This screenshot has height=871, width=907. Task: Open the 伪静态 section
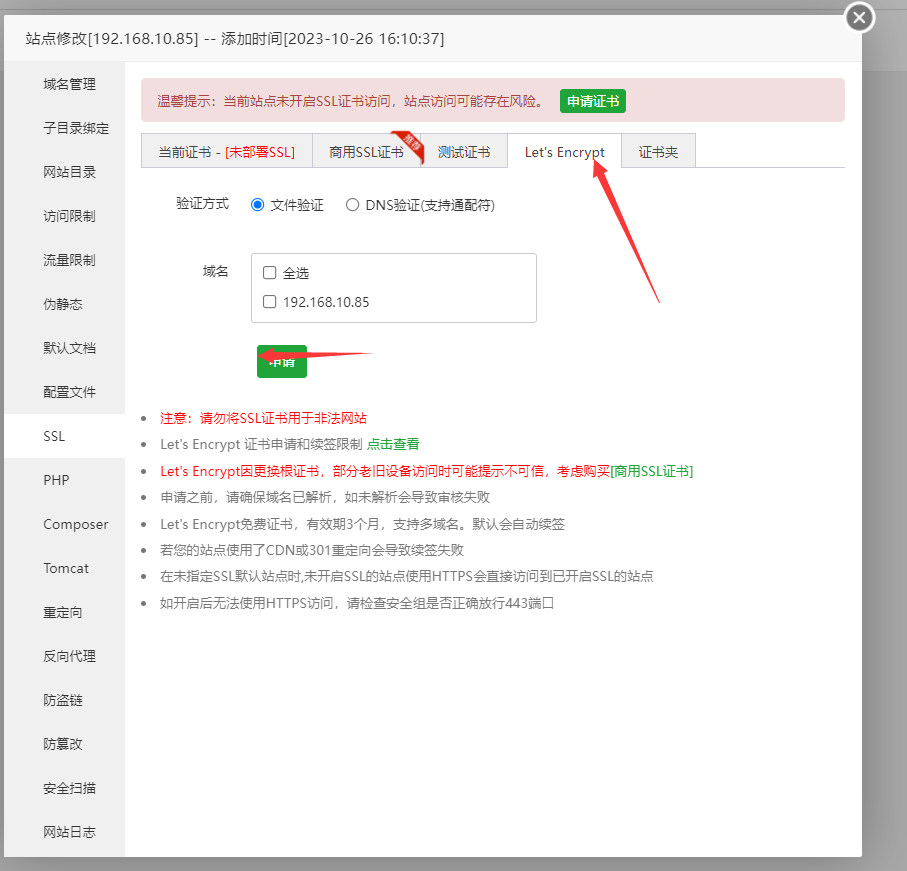pos(64,304)
